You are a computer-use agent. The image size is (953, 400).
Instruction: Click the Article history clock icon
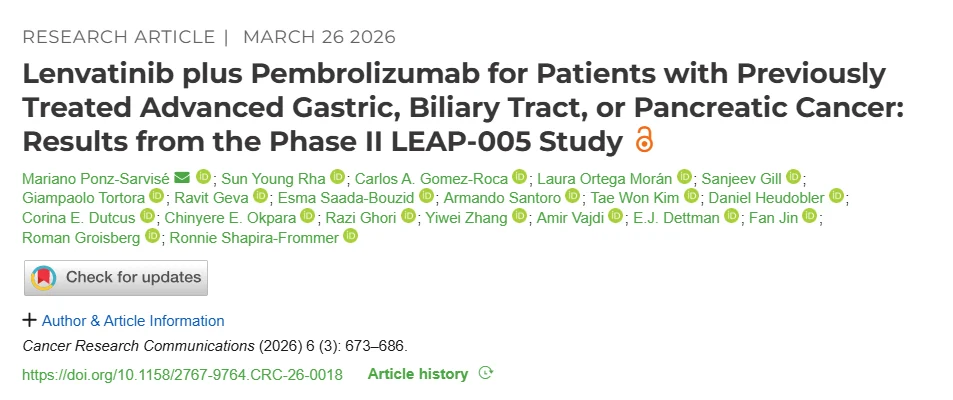pos(486,374)
